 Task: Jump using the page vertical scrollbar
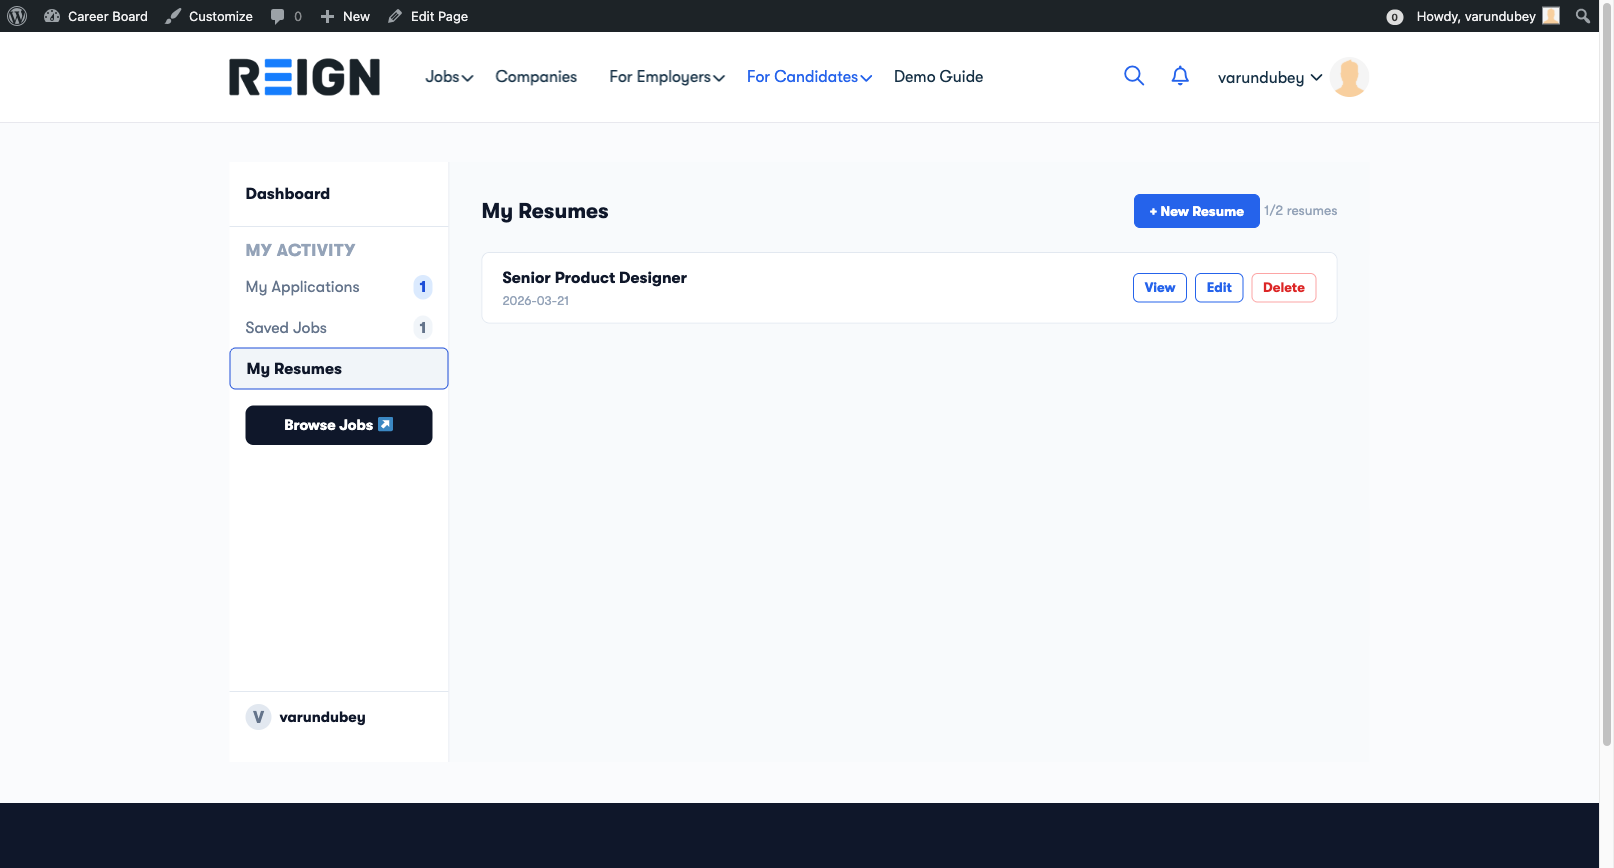point(1606,375)
